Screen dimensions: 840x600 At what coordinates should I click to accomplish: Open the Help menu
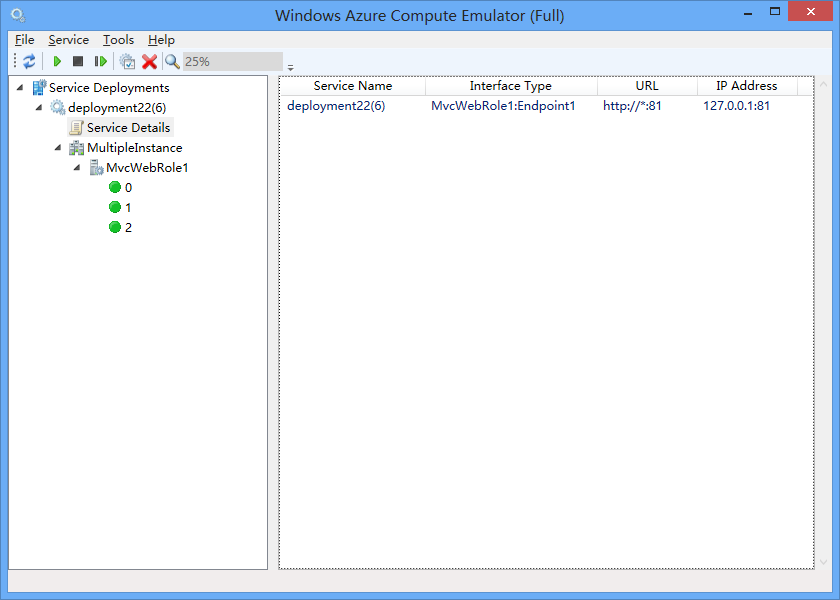click(161, 40)
